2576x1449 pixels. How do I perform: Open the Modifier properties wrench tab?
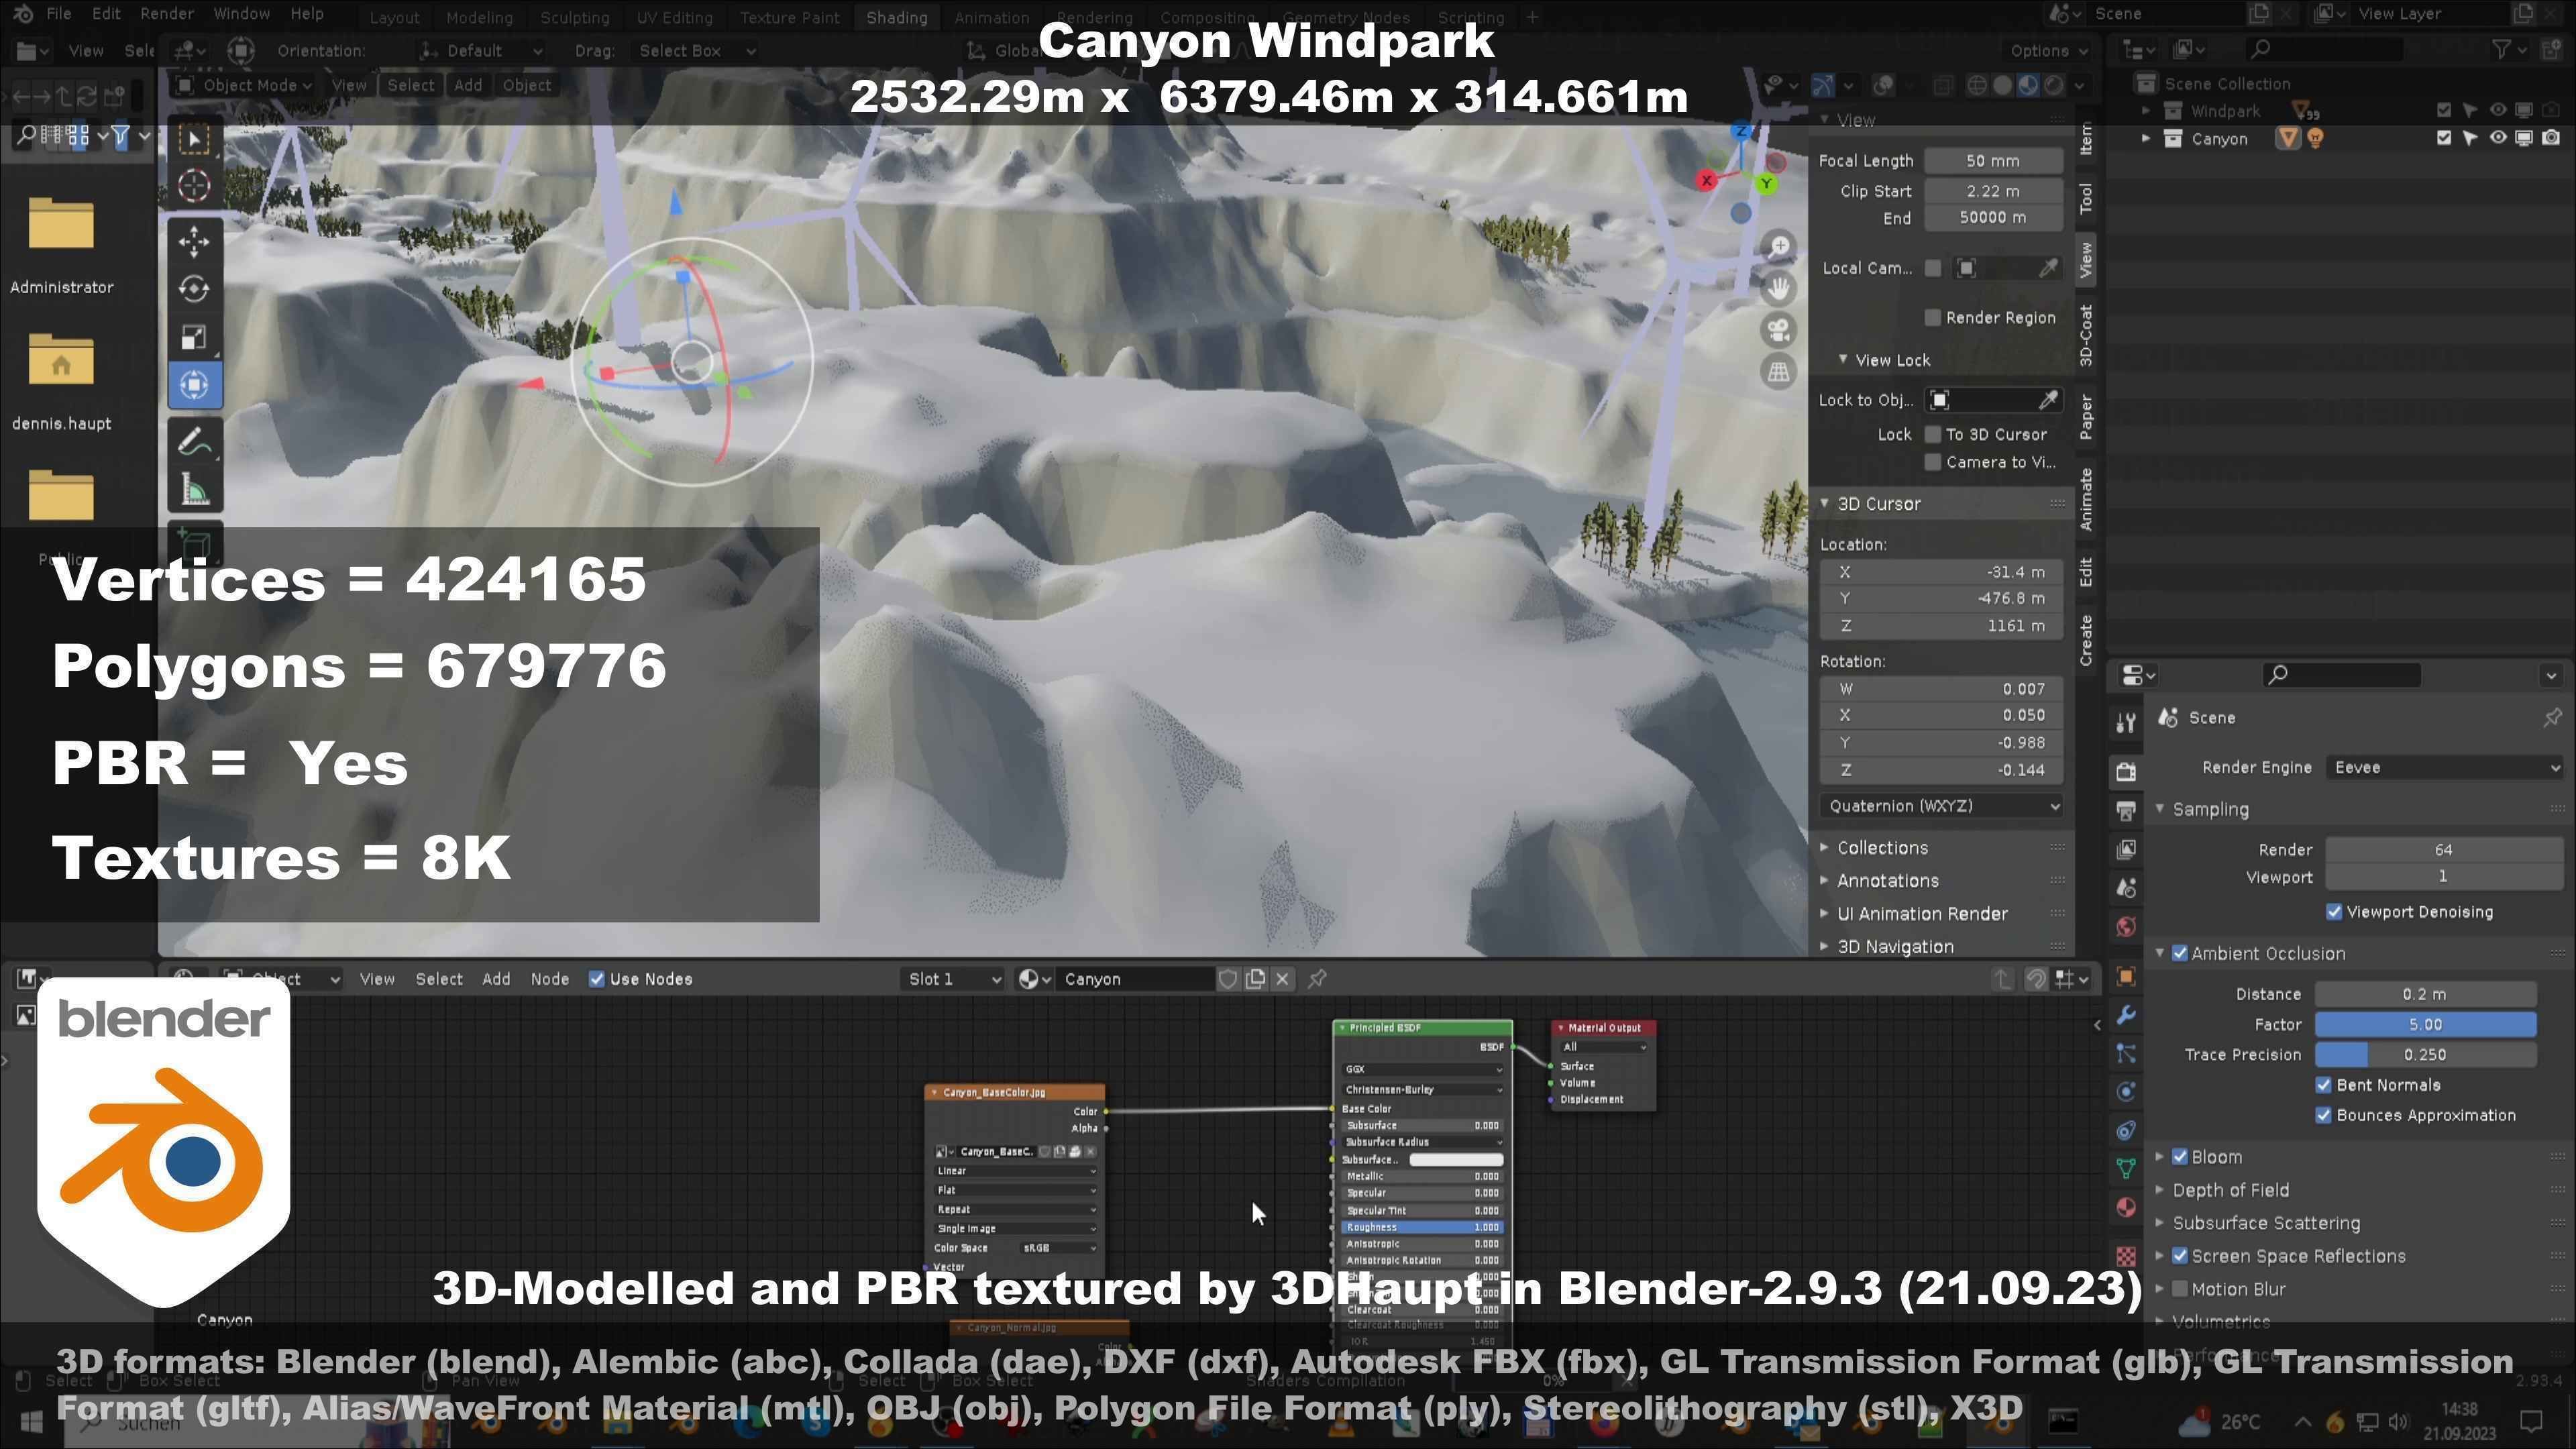pyautogui.click(x=2126, y=1015)
